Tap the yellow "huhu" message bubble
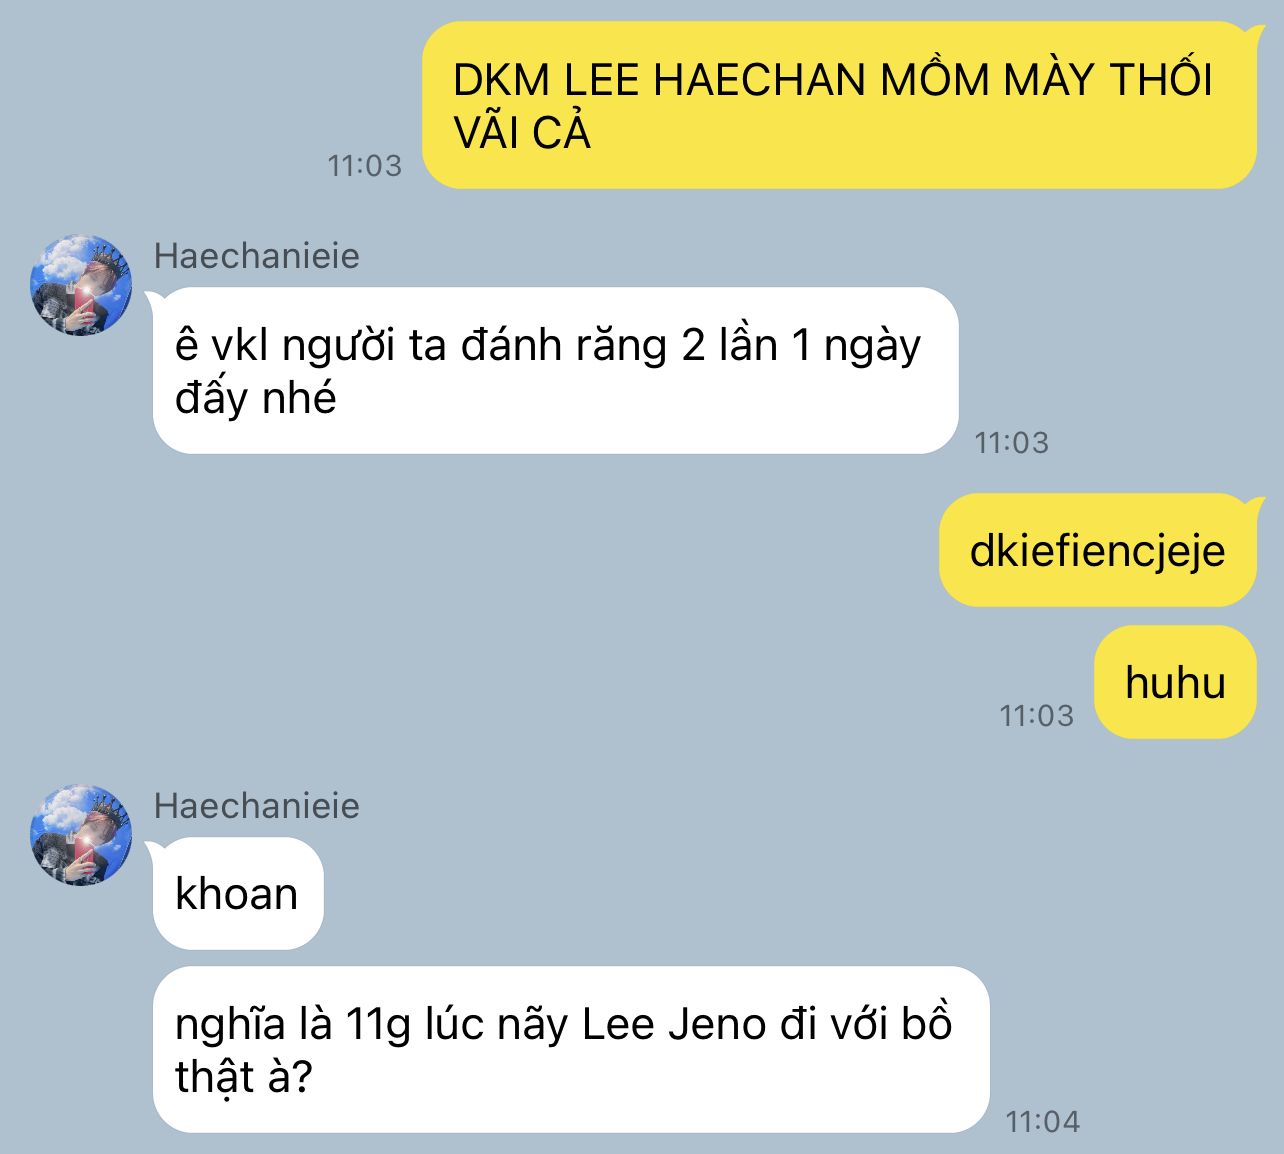 [x=1175, y=682]
